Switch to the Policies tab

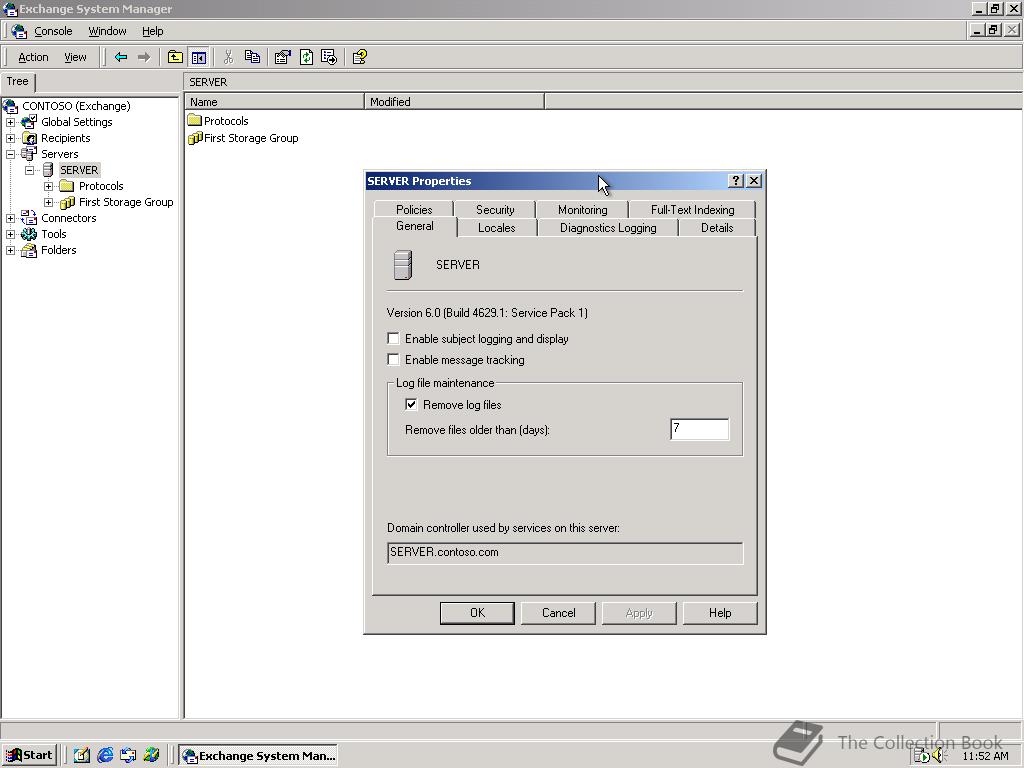tap(414, 210)
